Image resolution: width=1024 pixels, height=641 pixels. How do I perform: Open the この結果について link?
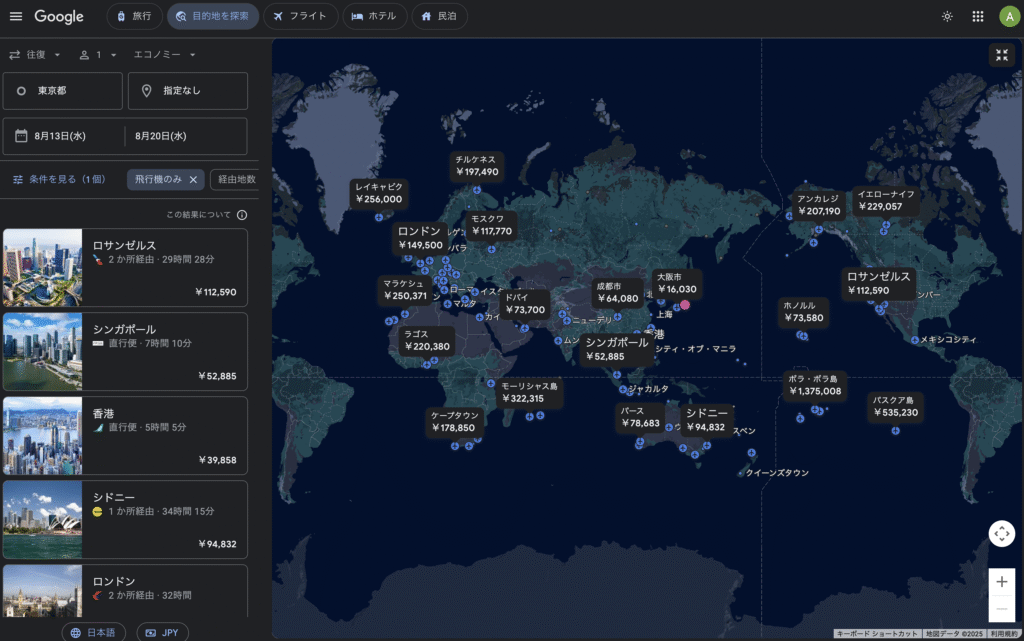[x=198, y=215]
